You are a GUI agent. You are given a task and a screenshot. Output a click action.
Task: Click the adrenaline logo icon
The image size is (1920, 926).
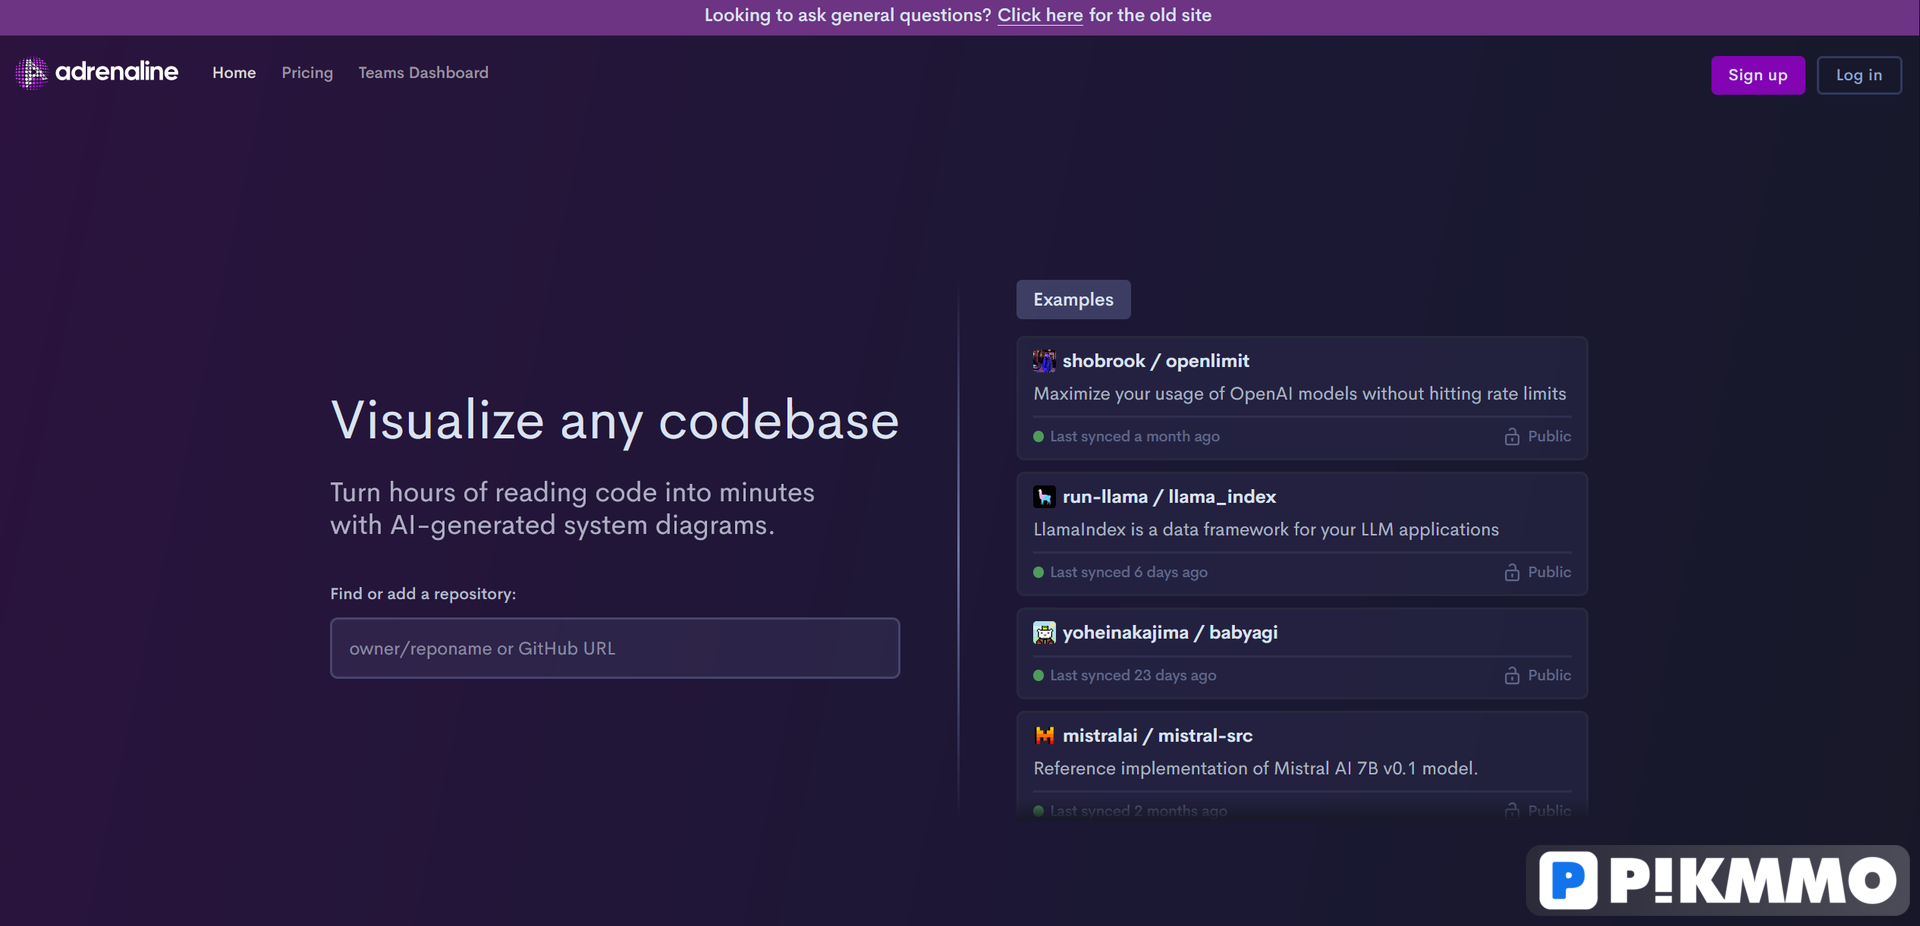click(x=31, y=73)
